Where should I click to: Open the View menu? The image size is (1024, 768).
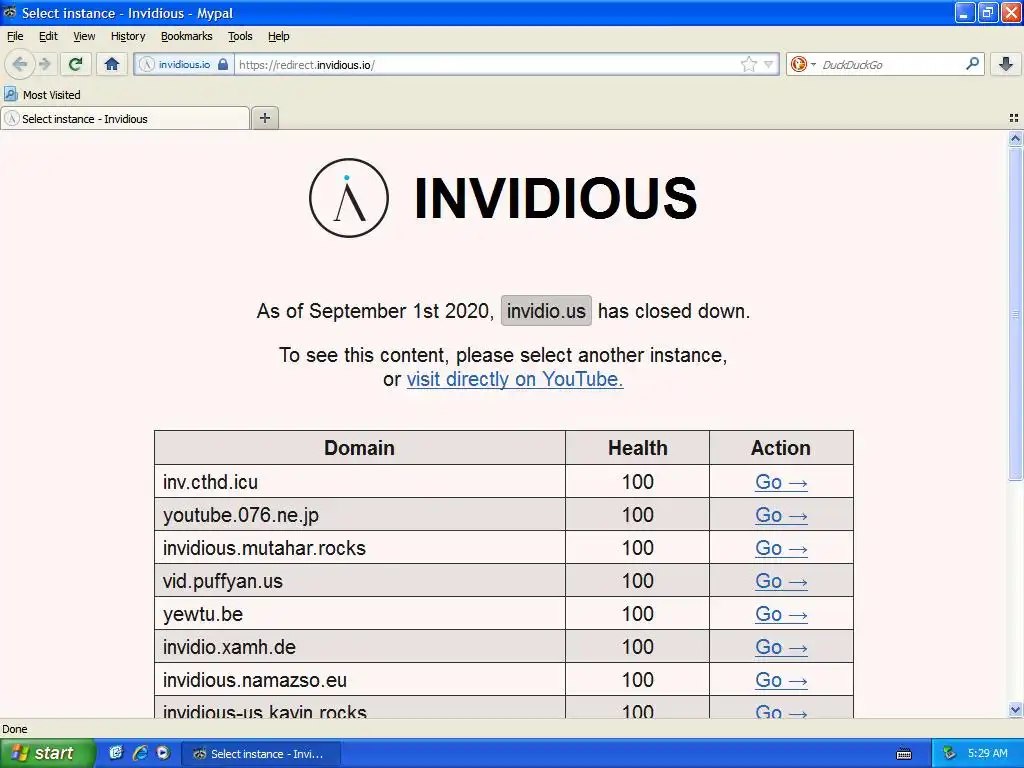pos(84,36)
